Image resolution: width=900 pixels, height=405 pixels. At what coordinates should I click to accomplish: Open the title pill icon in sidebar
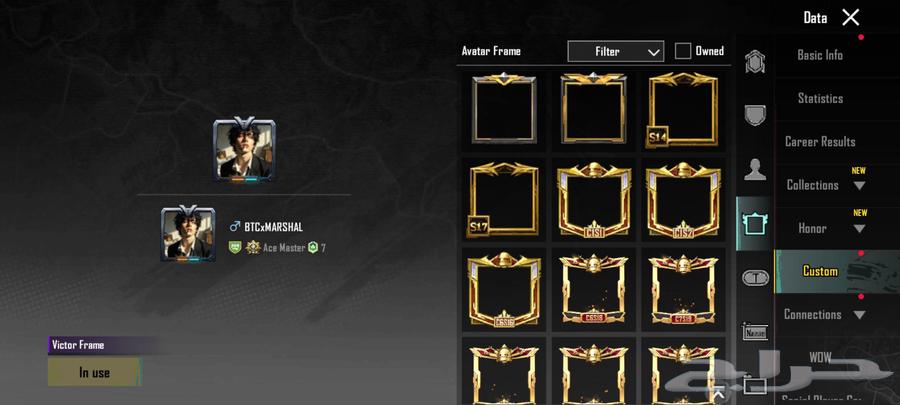click(x=755, y=278)
